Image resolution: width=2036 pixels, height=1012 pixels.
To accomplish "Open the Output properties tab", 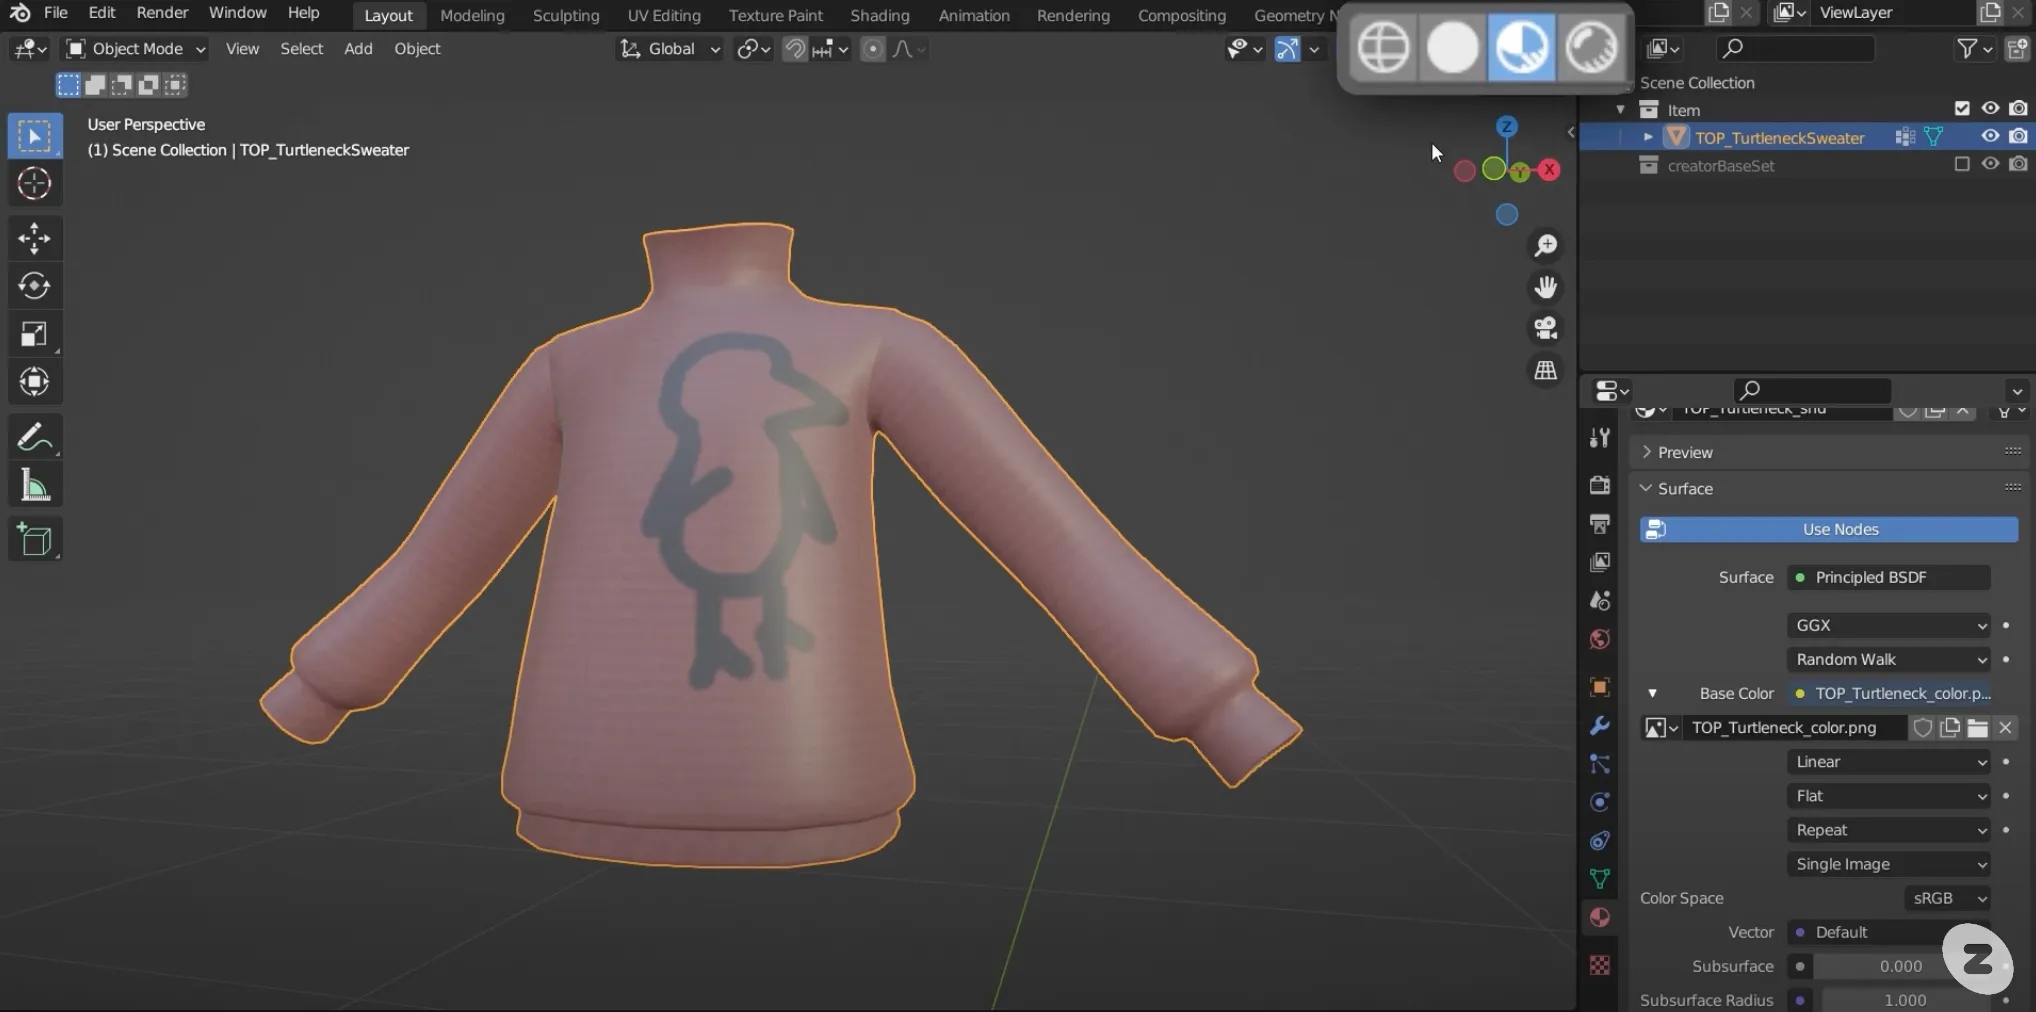I will click(1600, 524).
